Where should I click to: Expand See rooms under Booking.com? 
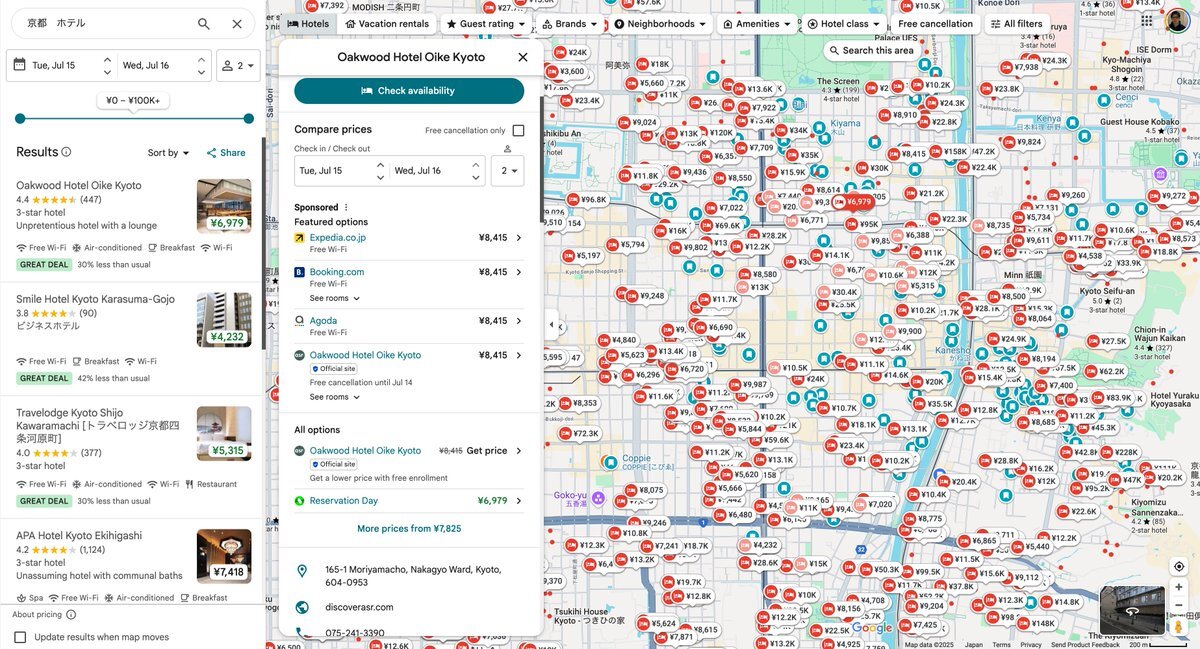(335, 298)
